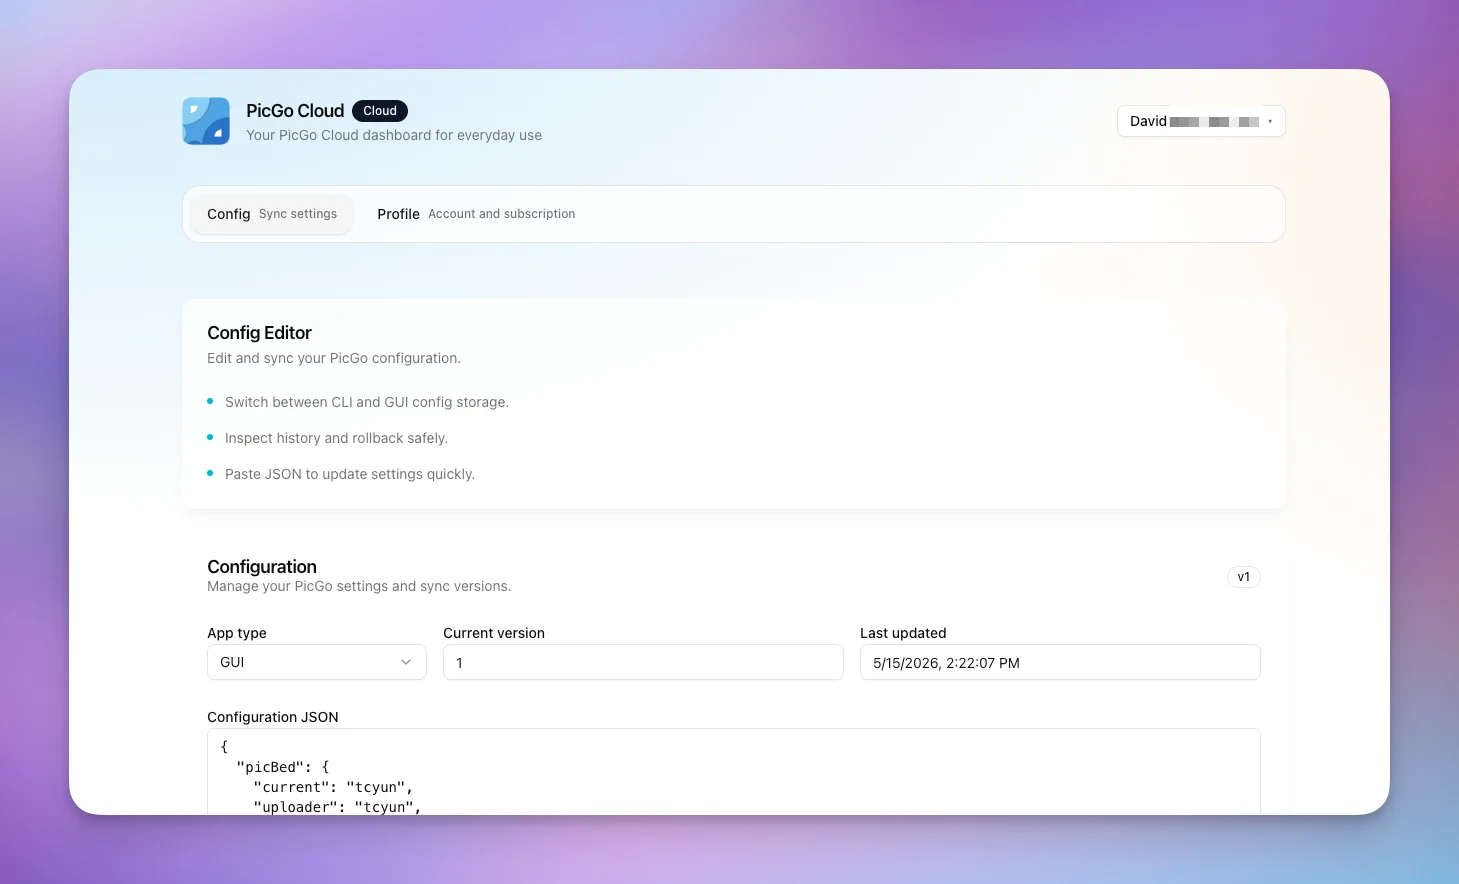Click the Configuration section heading
Image resolution: width=1459 pixels, height=884 pixels.
(x=262, y=567)
